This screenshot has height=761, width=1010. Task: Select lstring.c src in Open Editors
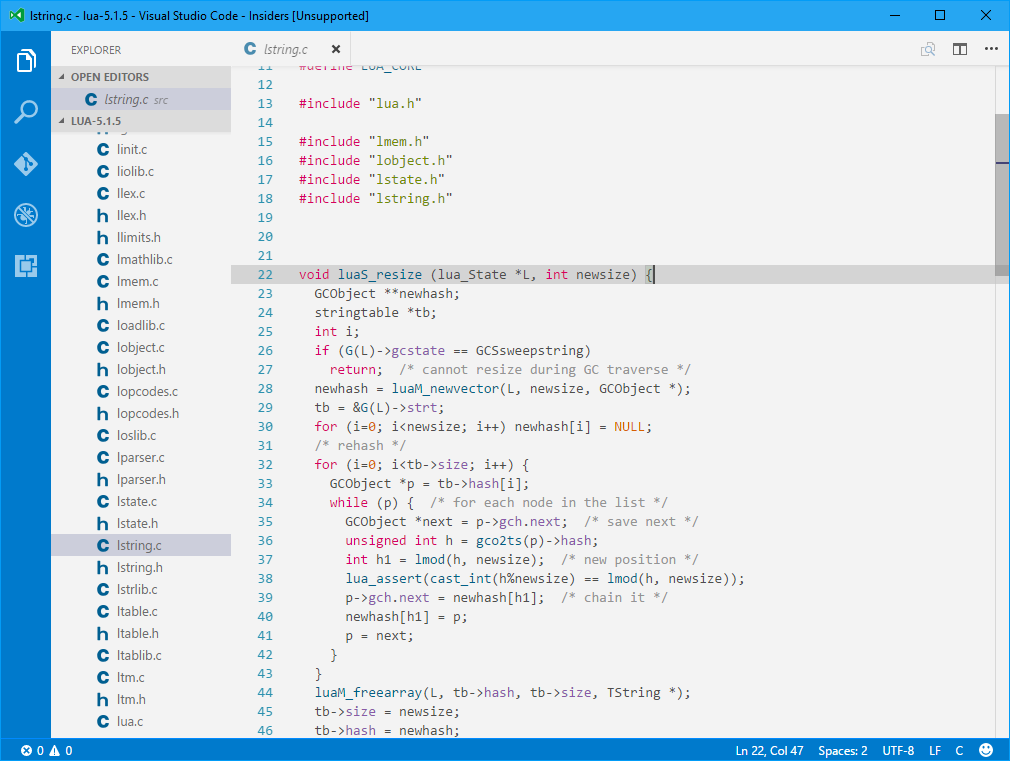click(x=141, y=99)
